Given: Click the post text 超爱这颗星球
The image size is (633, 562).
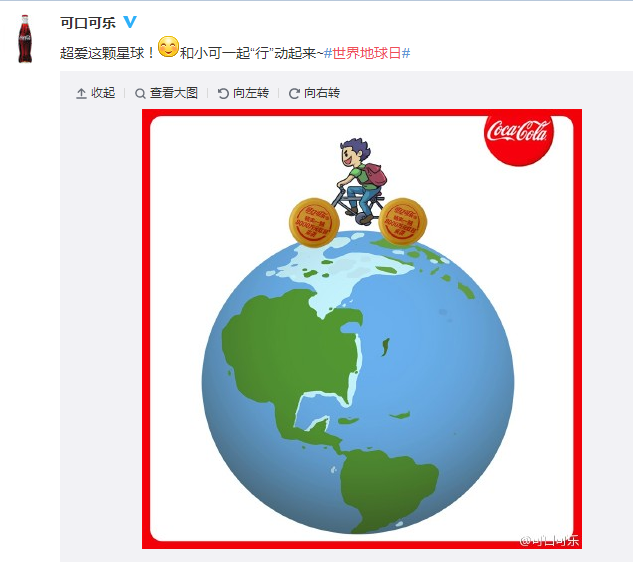Looking at the screenshot, I should [102, 53].
